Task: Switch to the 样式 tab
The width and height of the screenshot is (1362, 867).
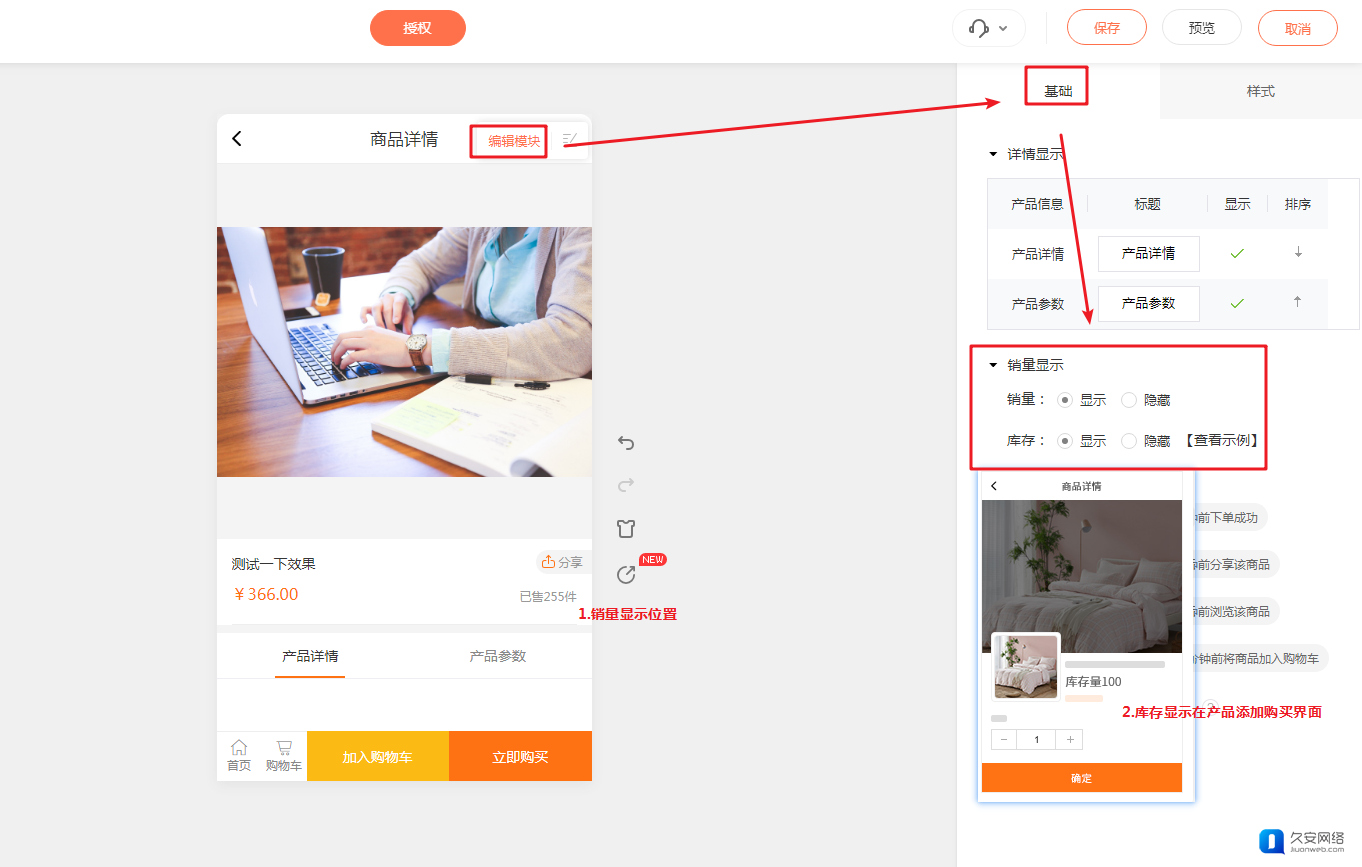Action: (x=1260, y=91)
